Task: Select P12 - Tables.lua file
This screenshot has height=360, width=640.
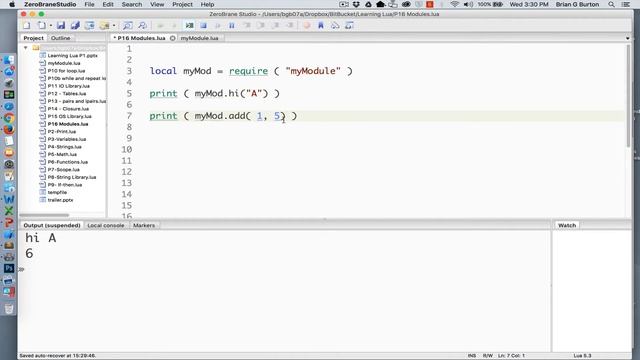Action: (67, 93)
